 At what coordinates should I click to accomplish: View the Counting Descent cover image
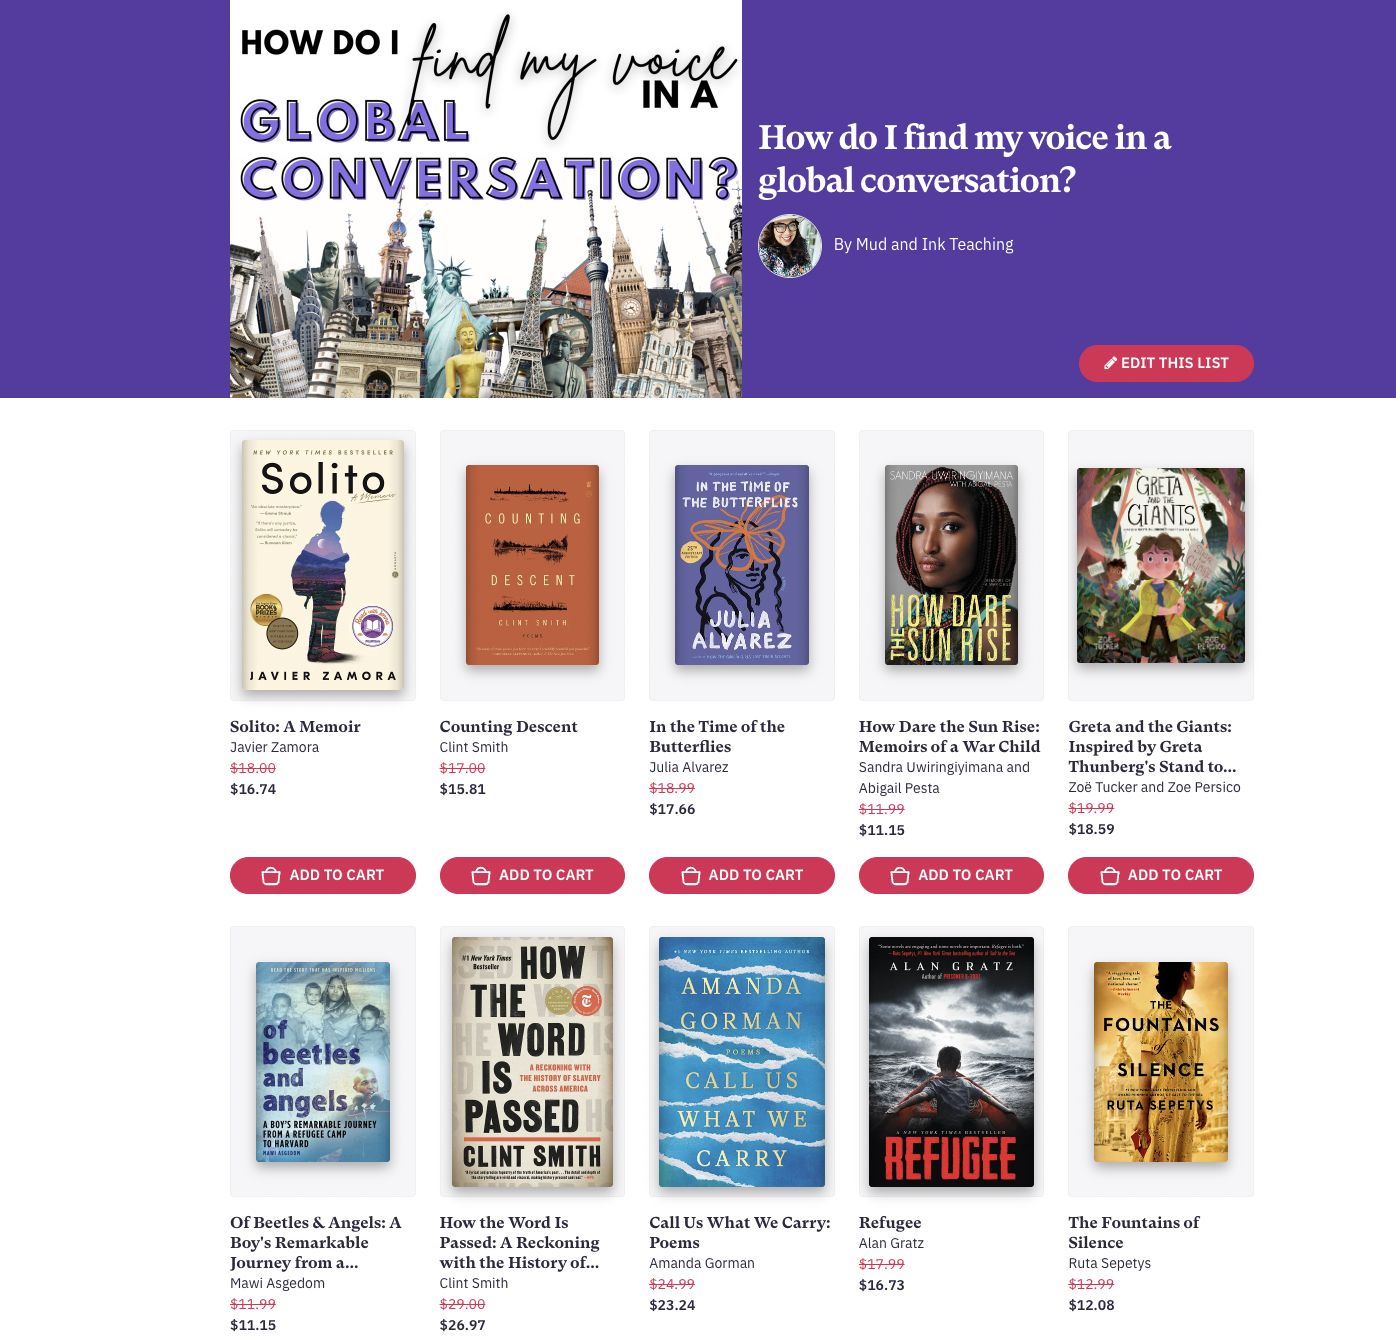[532, 565]
